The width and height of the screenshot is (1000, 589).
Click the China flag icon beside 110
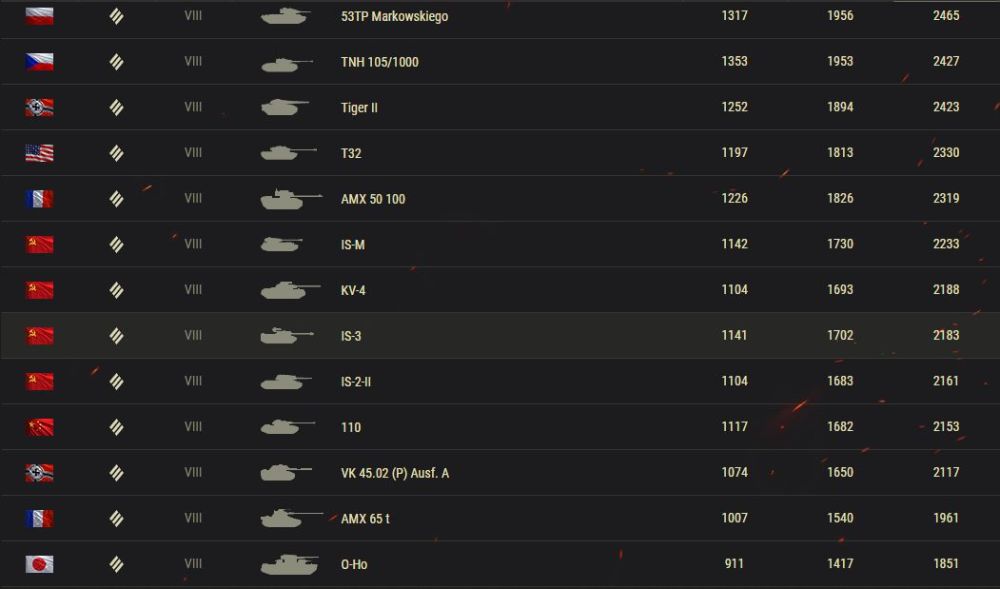pos(40,427)
